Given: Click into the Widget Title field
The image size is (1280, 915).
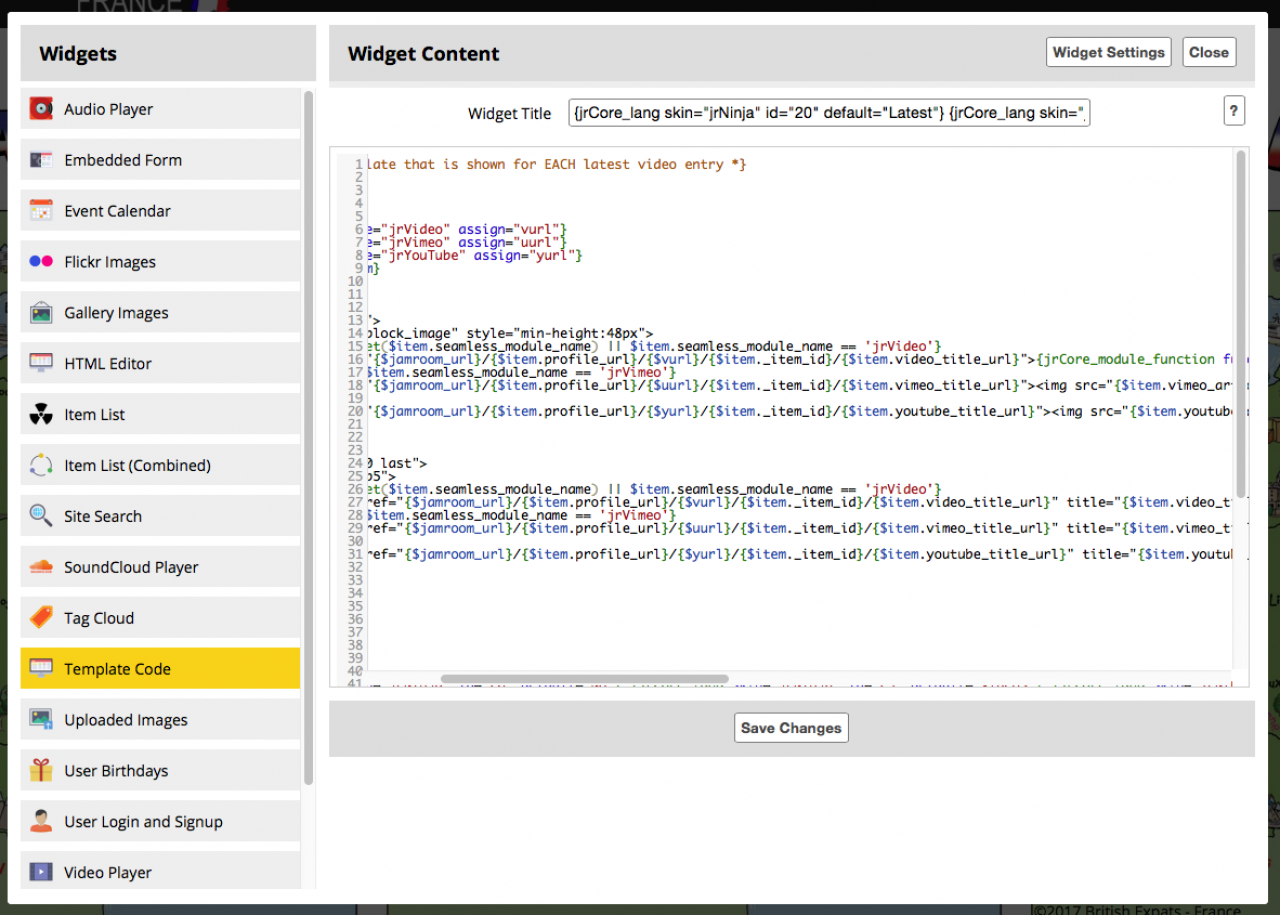Looking at the screenshot, I should 829,113.
